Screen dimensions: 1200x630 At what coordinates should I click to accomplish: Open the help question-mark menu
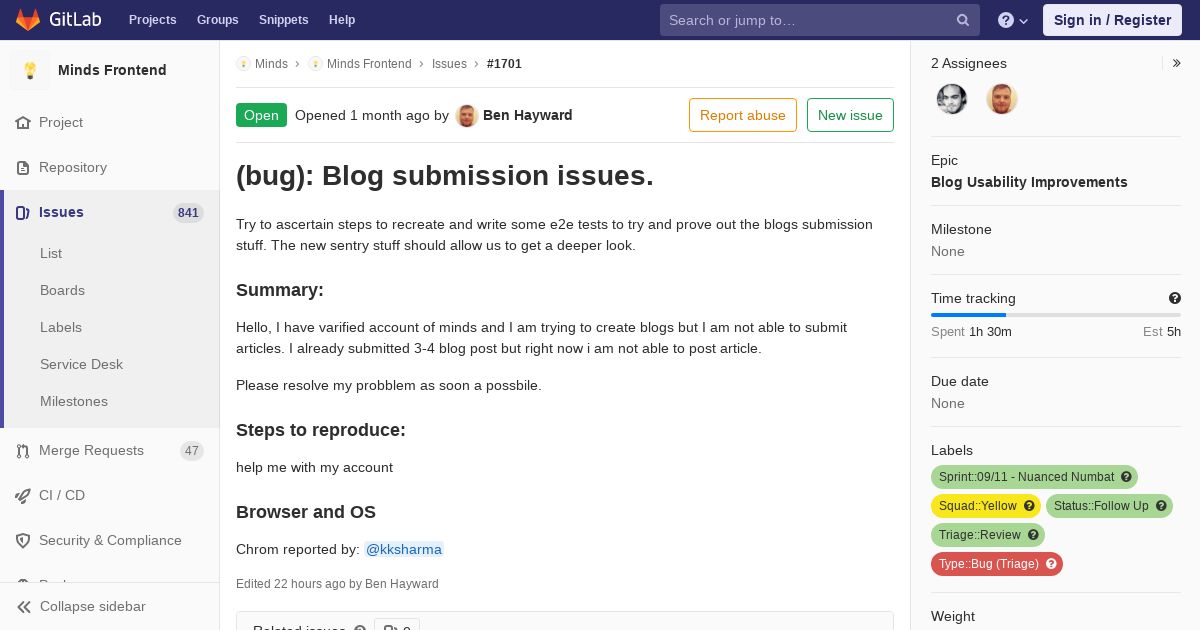(1013, 20)
